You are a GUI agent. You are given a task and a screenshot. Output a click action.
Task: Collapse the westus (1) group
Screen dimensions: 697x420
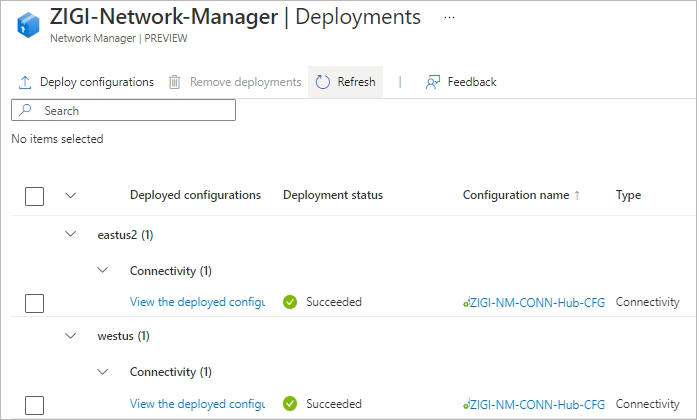click(x=71, y=336)
